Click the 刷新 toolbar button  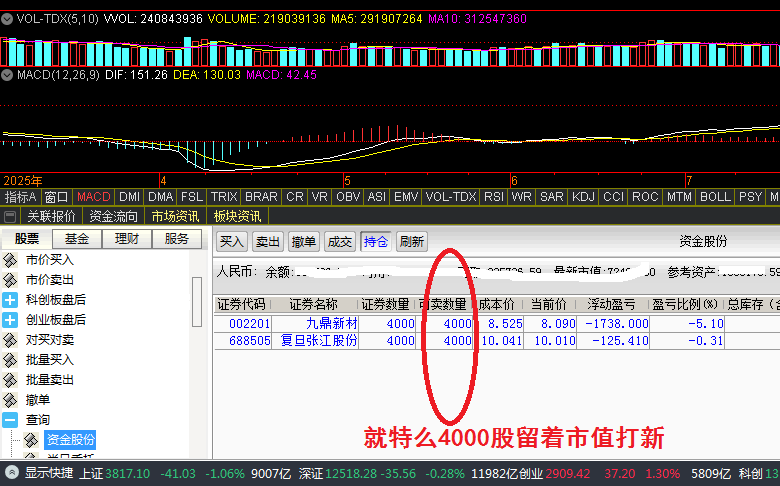click(412, 242)
